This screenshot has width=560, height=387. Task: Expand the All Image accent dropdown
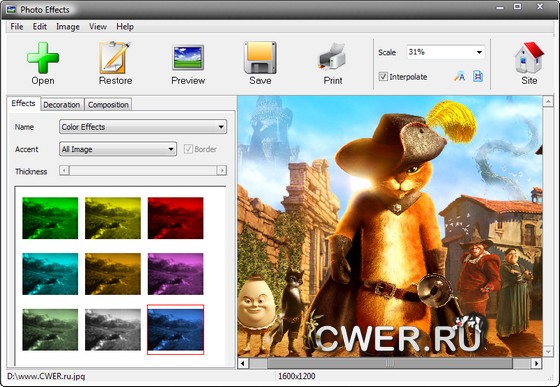(118, 149)
